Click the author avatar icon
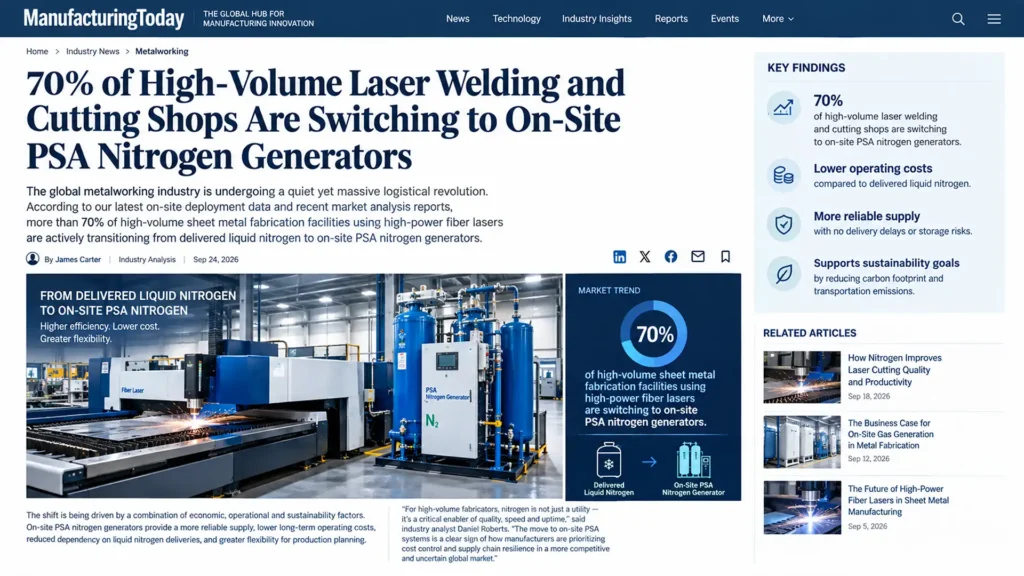 [33, 259]
